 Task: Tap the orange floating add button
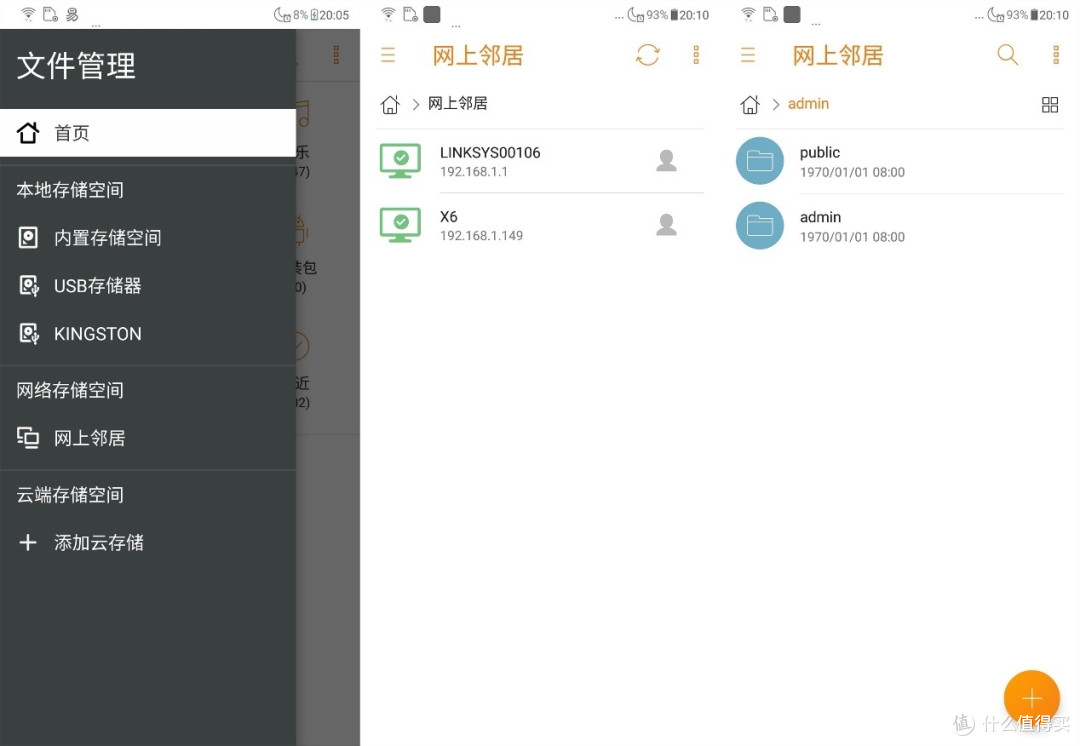(x=1032, y=698)
